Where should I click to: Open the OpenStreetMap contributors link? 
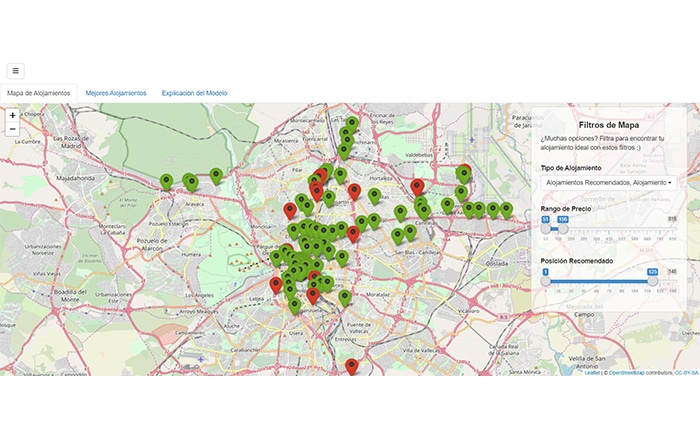(x=628, y=372)
